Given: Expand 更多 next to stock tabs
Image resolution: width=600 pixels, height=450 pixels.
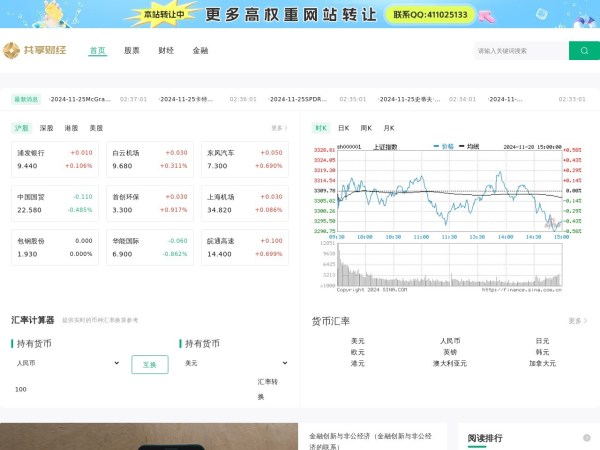Looking at the screenshot, I should (x=279, y=128).
